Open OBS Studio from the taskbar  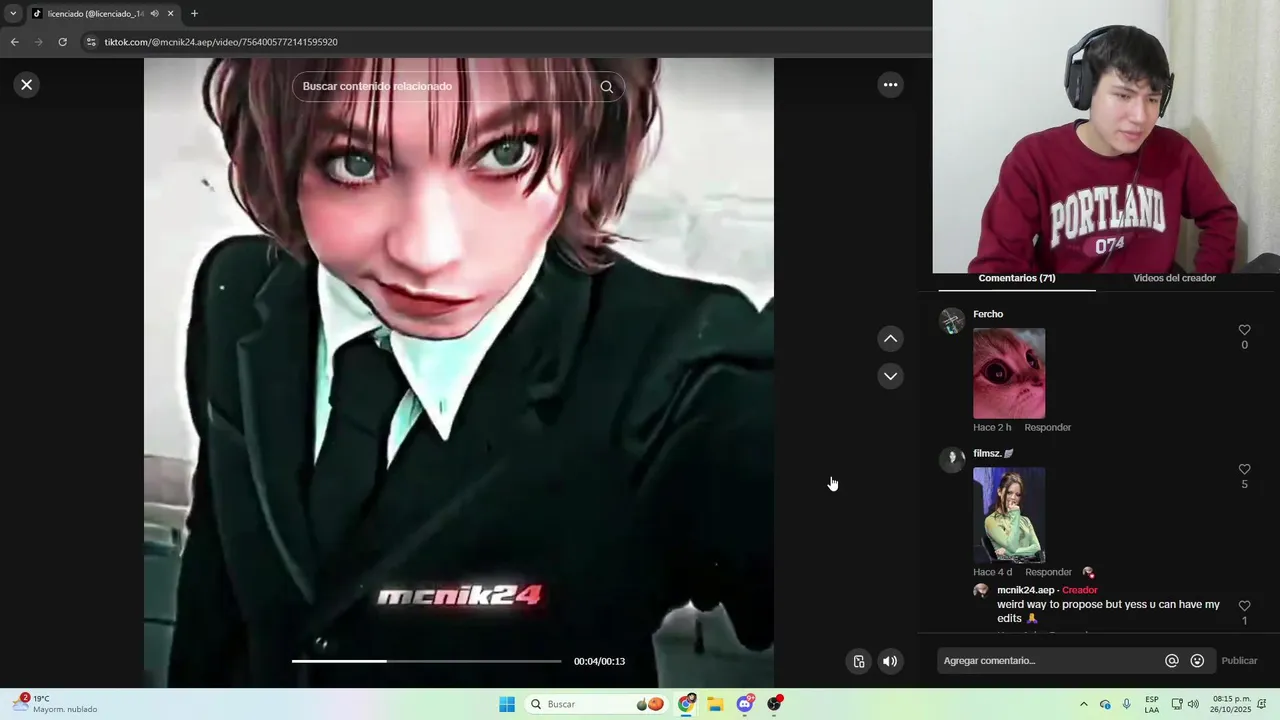[x=774, y=704]
